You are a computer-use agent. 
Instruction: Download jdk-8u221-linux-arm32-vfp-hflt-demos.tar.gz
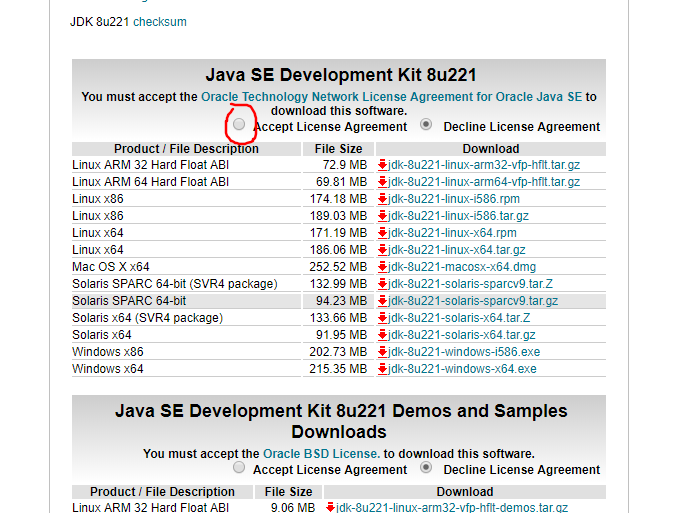(x=452, y=507)
